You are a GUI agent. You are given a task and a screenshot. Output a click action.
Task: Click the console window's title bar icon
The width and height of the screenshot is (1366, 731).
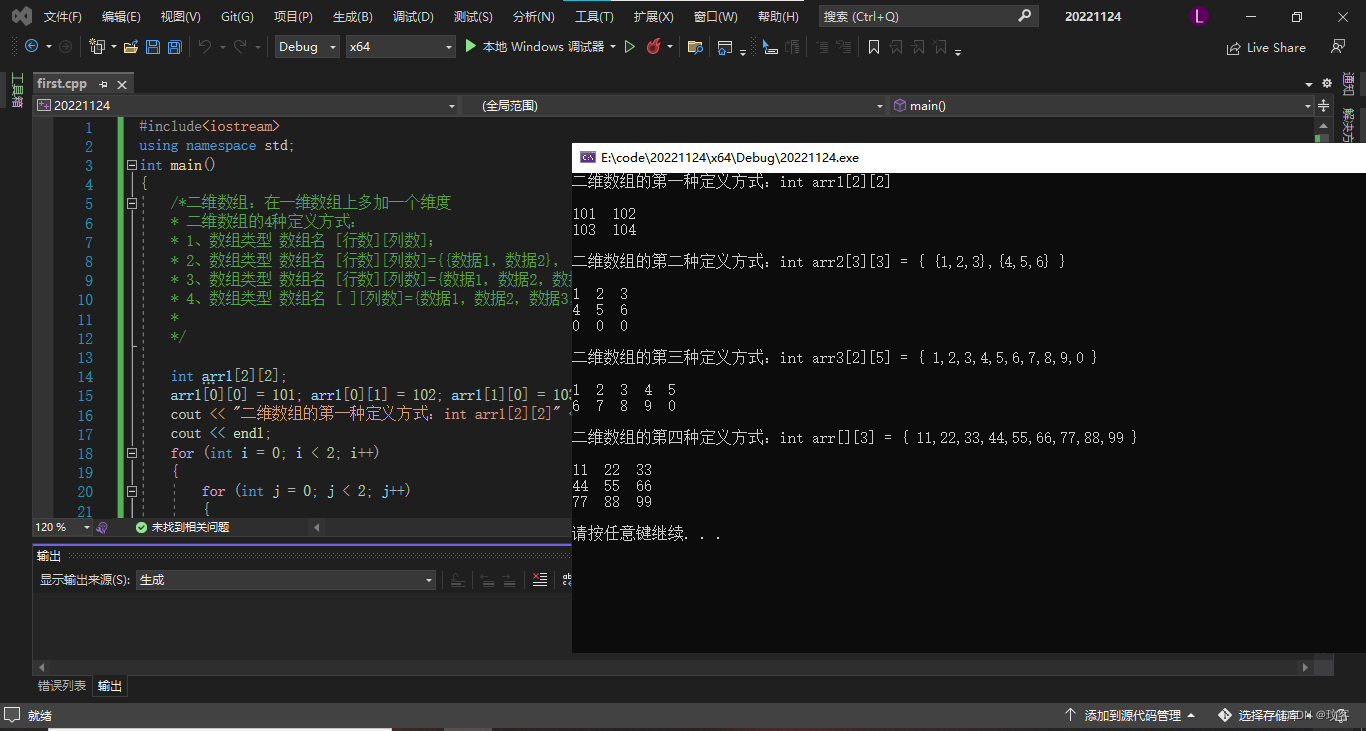pos(589,157)
